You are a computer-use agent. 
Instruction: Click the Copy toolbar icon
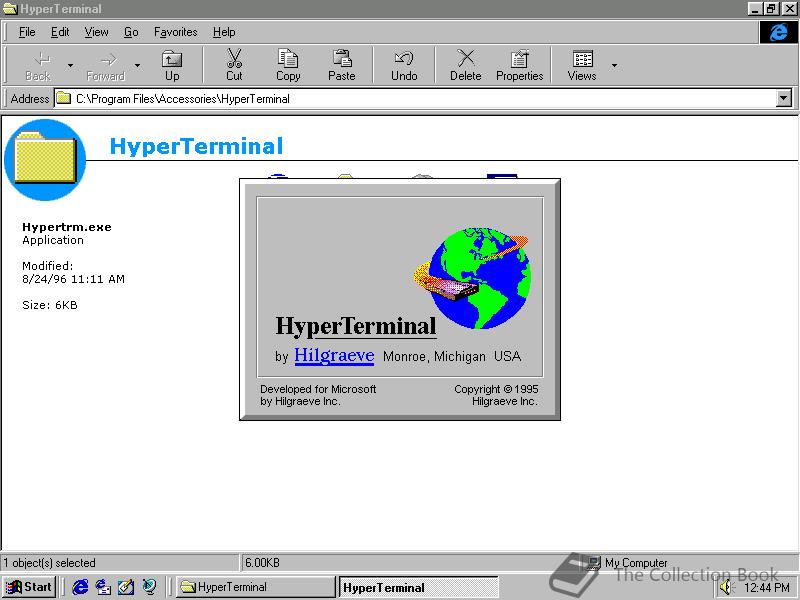(288, 59)
